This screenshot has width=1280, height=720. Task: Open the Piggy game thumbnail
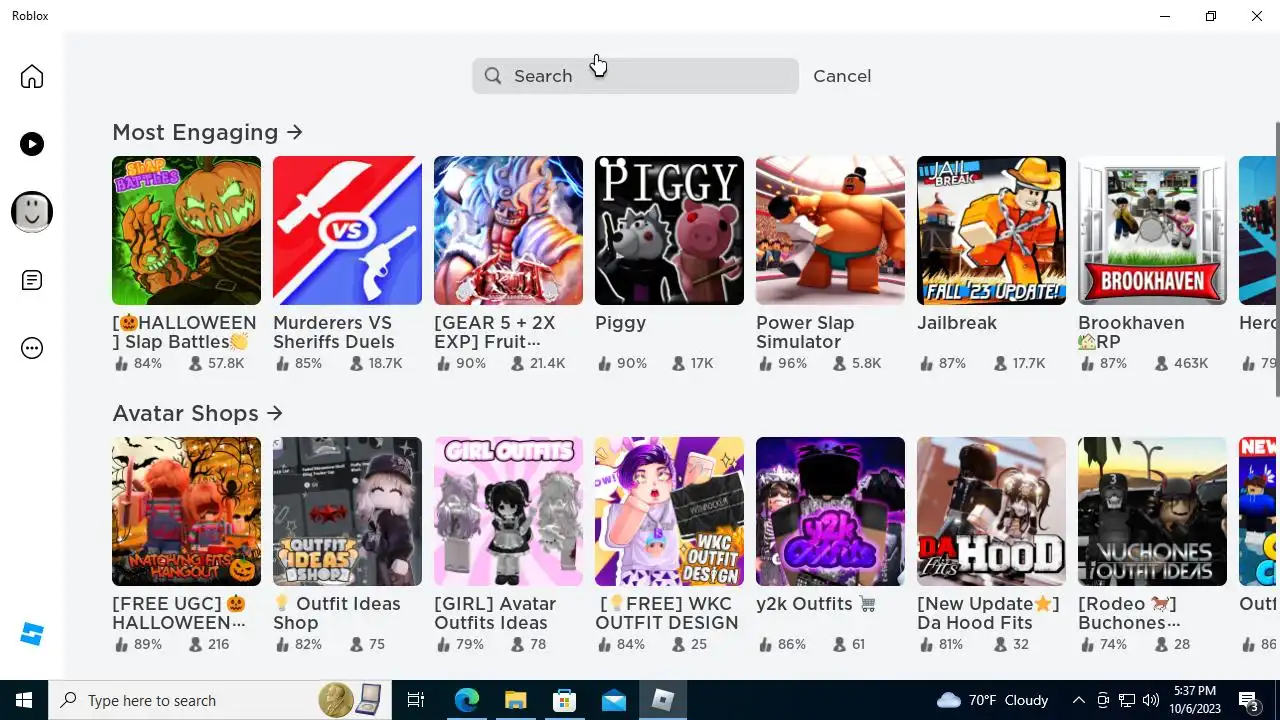click(x=669, y=230)
